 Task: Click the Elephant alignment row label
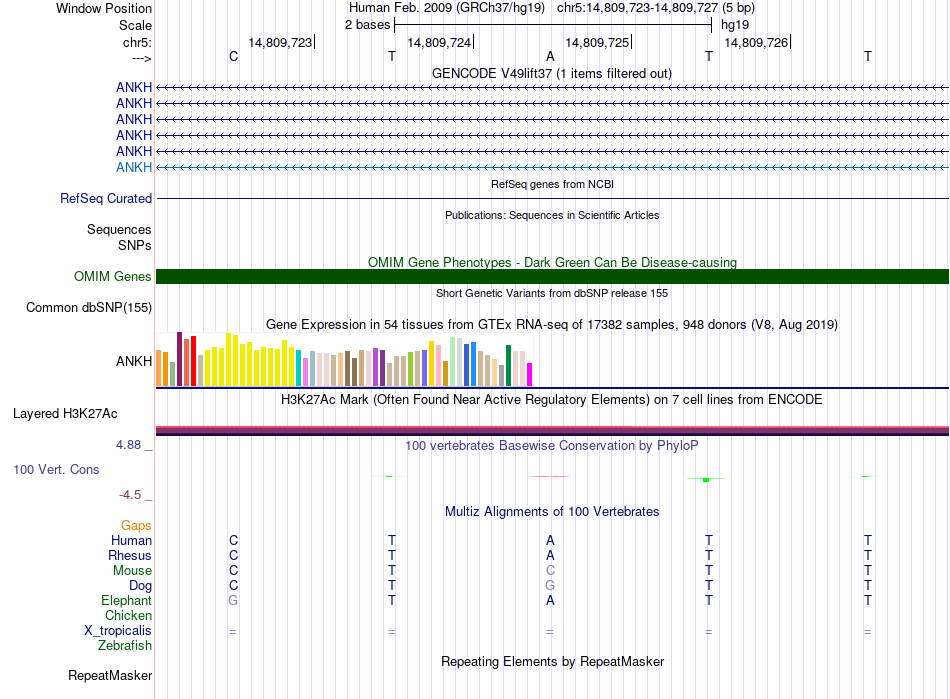(x=127, y=600)
